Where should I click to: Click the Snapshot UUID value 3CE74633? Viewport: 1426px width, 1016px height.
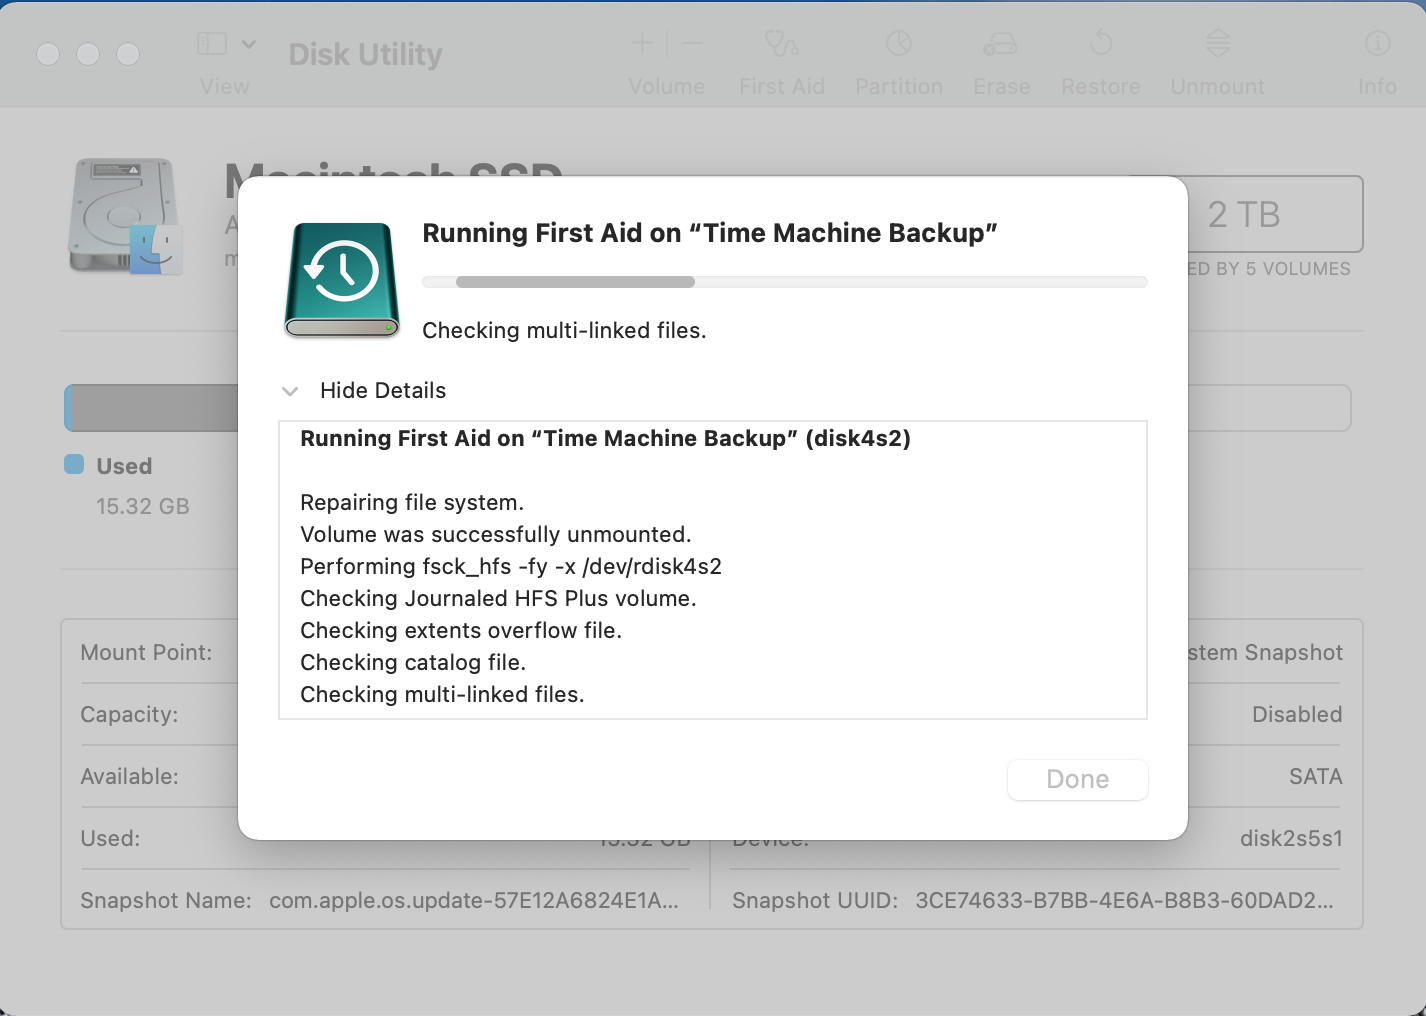pyautogui.click(x=1124, y=901)
